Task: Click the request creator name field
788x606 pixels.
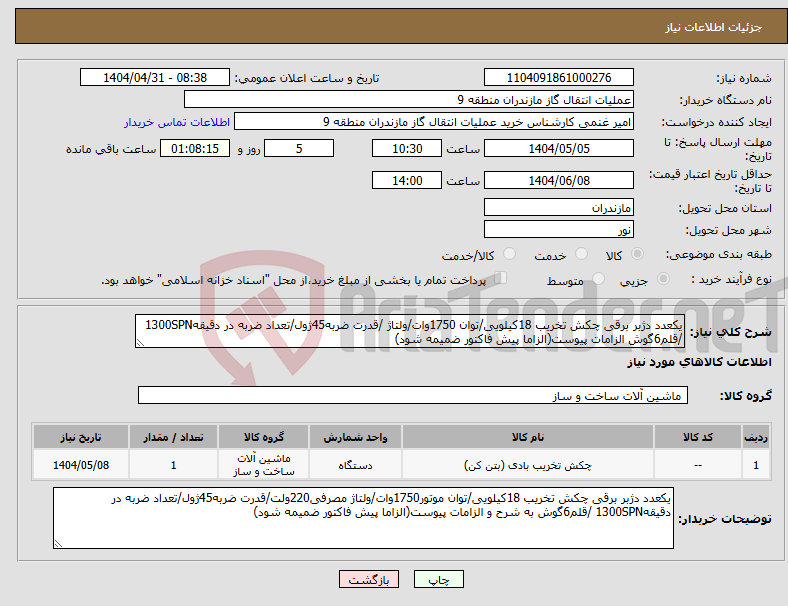Action: [x=434, y=122]
